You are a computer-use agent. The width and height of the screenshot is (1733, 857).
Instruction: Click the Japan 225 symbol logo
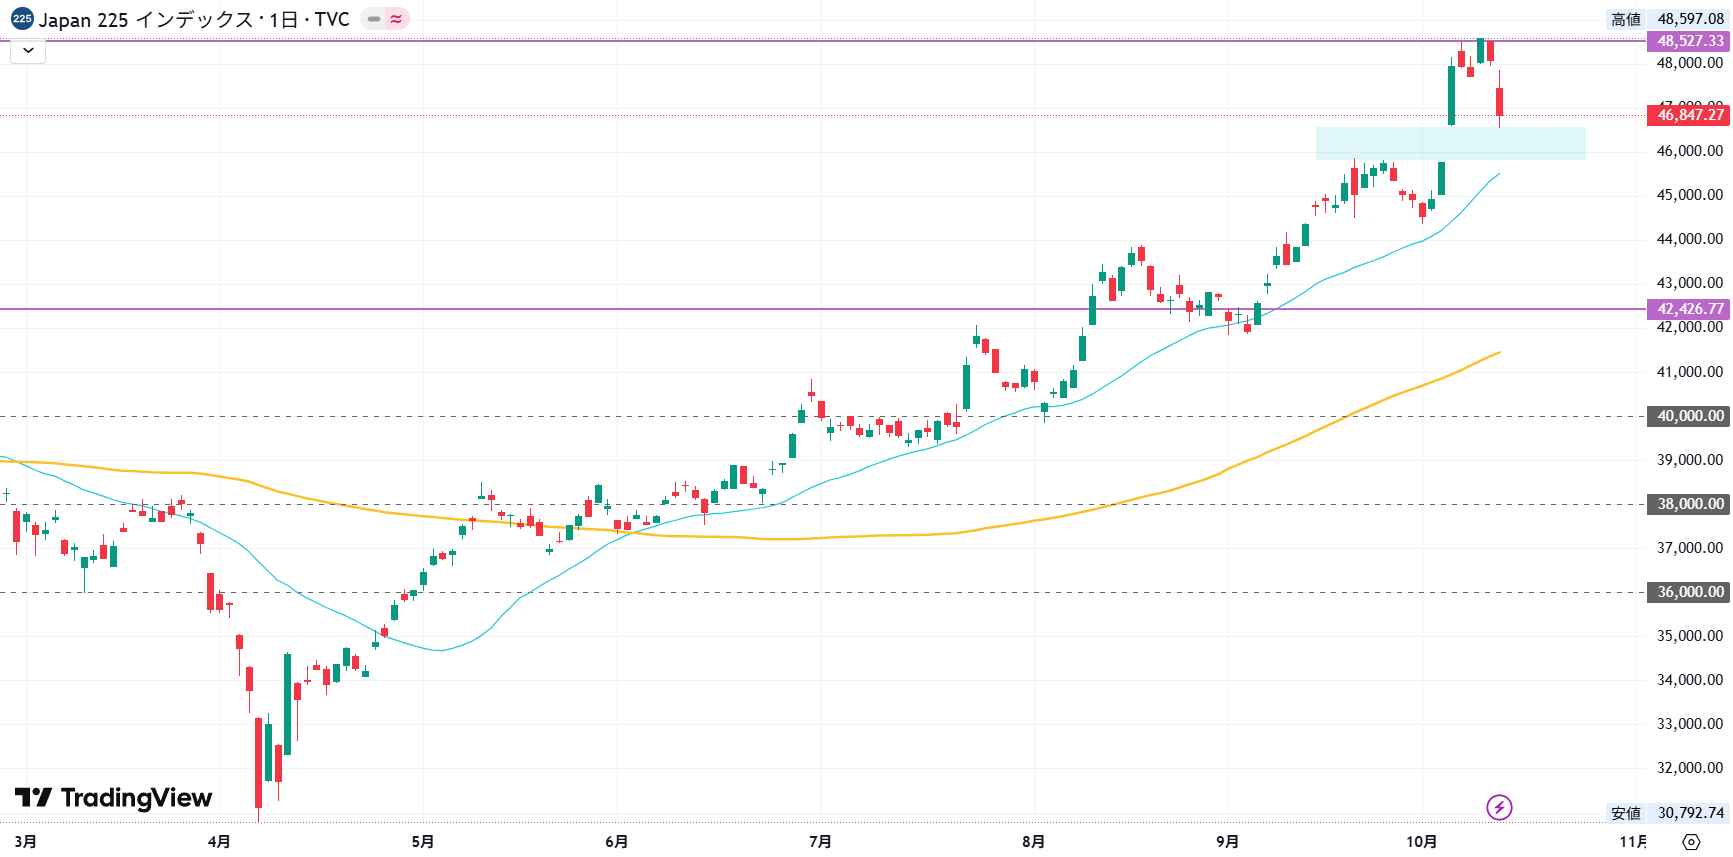22,19
